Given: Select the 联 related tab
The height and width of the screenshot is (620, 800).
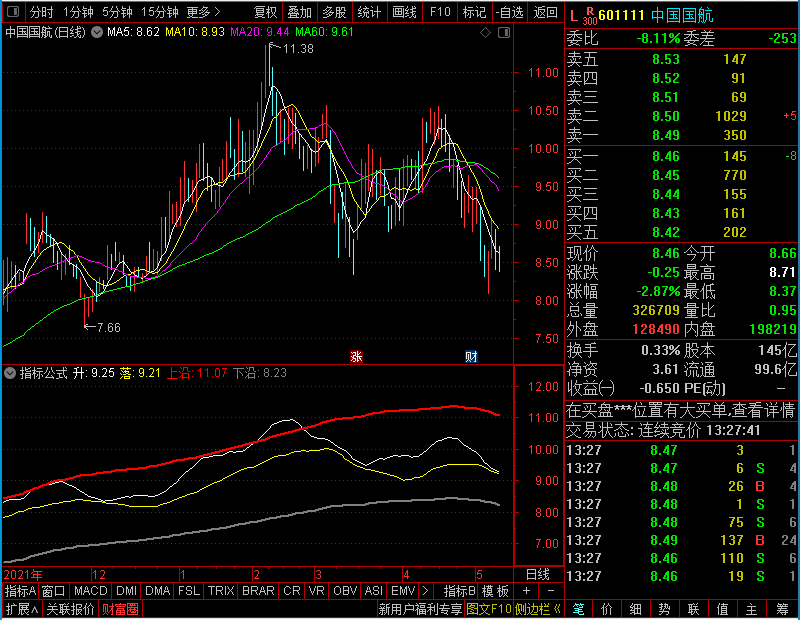Looking at the screenshot, I should (x=693, y=609).
